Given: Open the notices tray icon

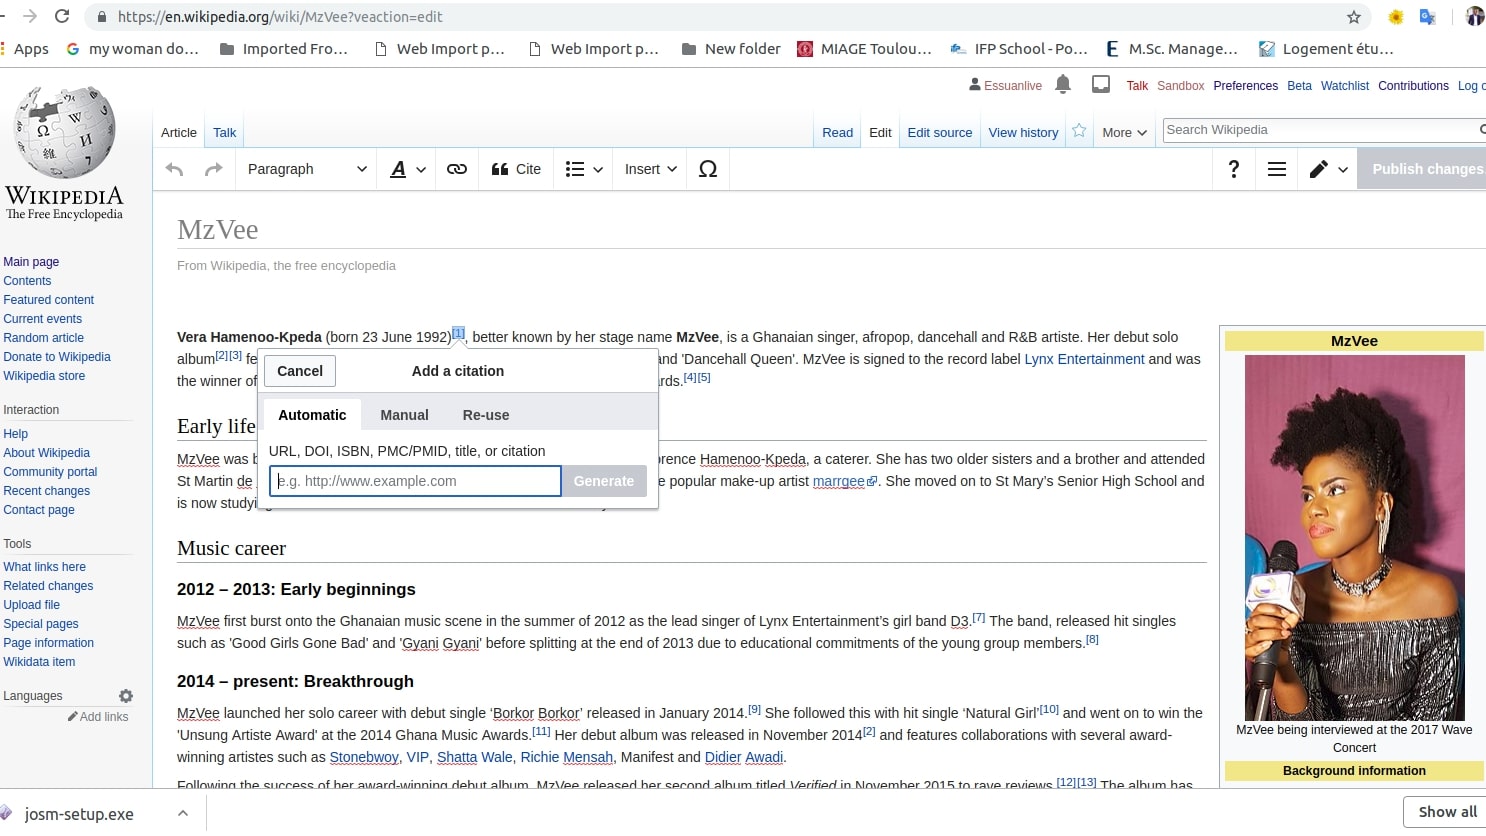Looking at the screenshot, I should tap(1101, 84).
